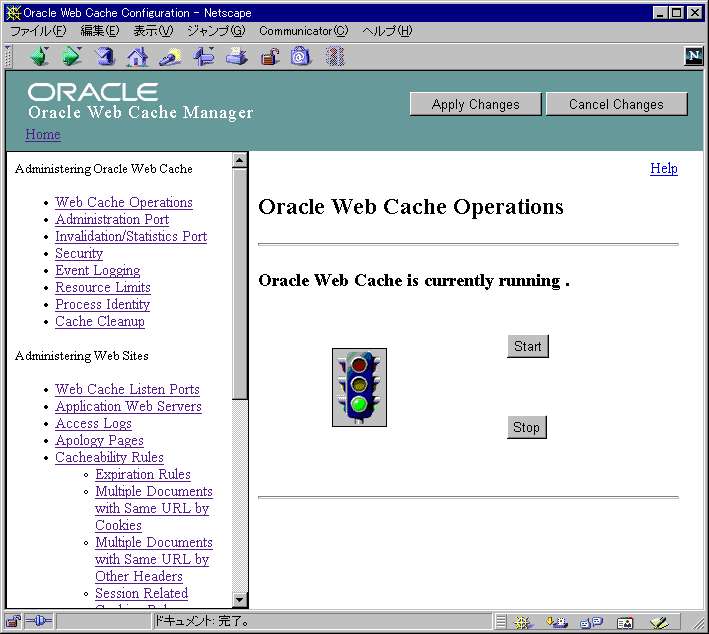Click the ドキュメント: 完了。 status text

[x=202, y=622]
